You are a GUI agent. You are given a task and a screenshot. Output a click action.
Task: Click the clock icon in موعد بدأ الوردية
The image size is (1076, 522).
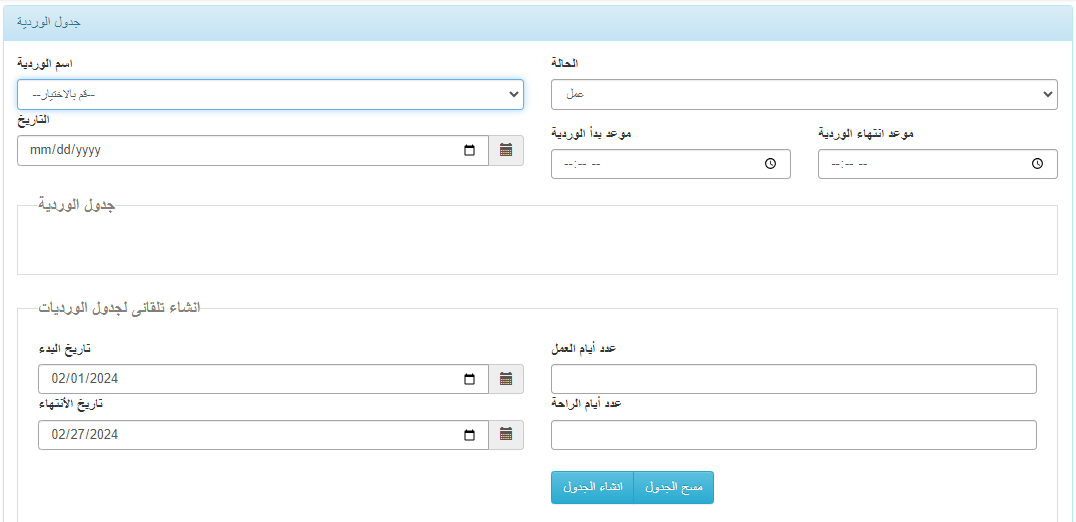771,164
